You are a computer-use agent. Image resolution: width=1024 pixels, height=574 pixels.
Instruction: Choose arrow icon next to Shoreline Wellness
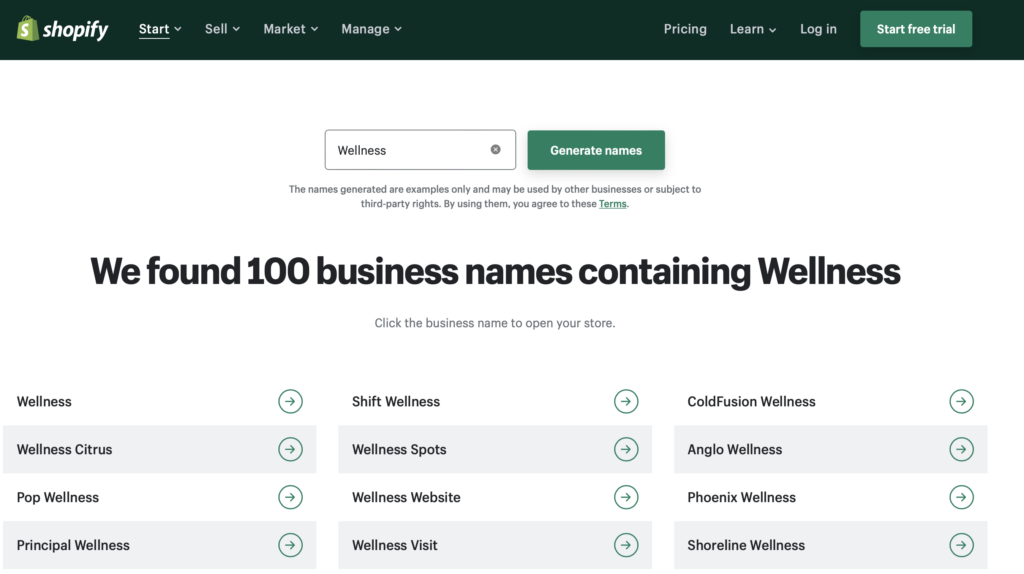point(961,545)
